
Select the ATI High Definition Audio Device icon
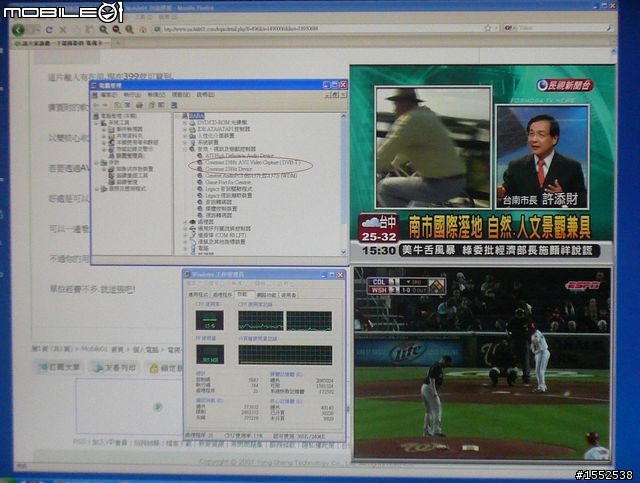click(x=200, y=156)
